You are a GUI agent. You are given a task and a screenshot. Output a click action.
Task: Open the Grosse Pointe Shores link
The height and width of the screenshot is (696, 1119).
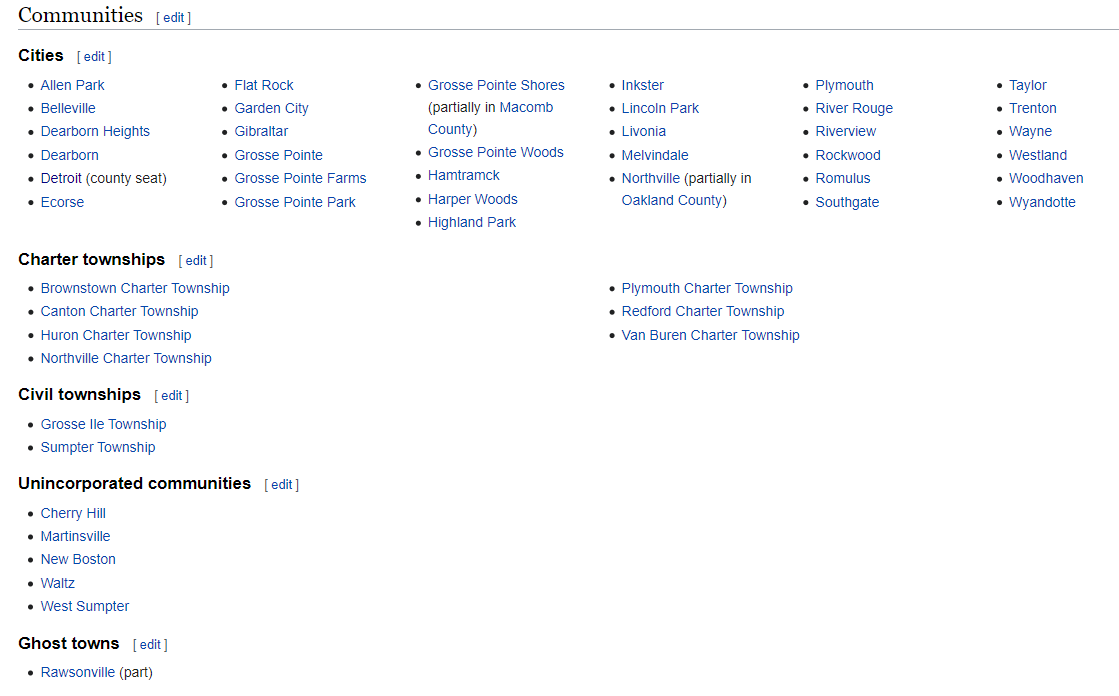(496, 85)
